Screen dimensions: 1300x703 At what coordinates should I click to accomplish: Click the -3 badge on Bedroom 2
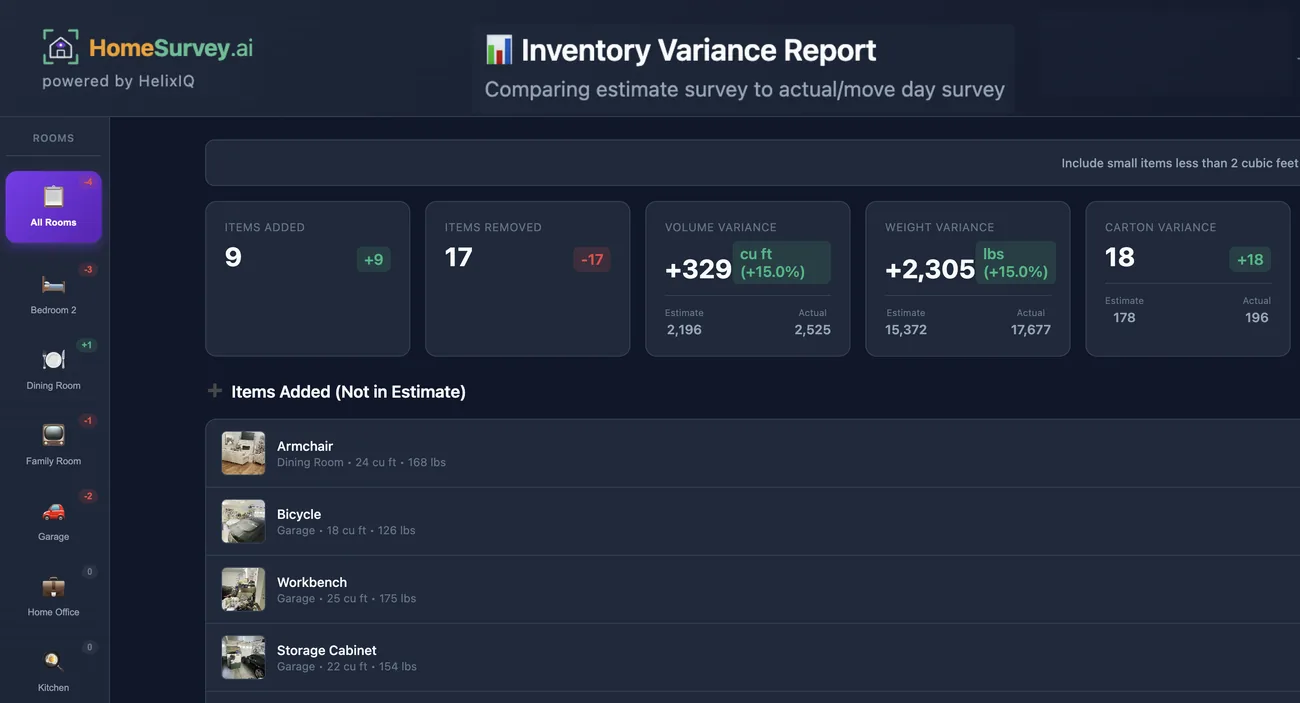tap(88, 270)
